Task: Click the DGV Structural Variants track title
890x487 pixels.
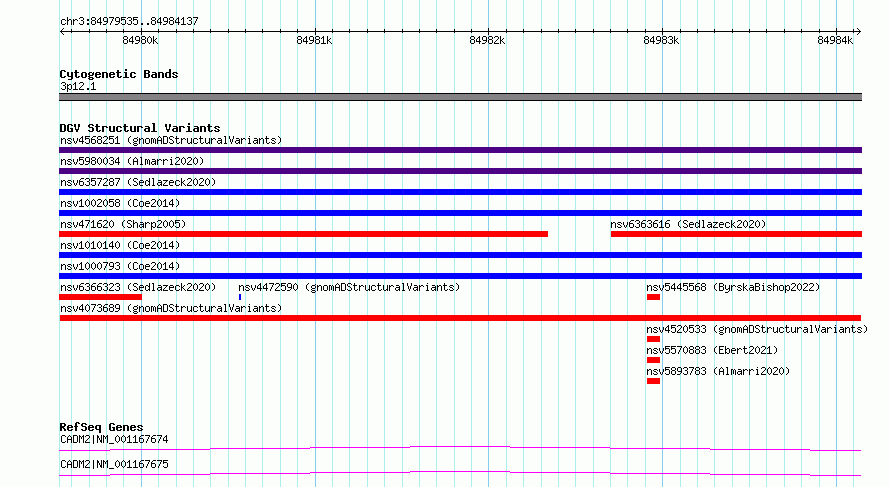Action: 140,128
